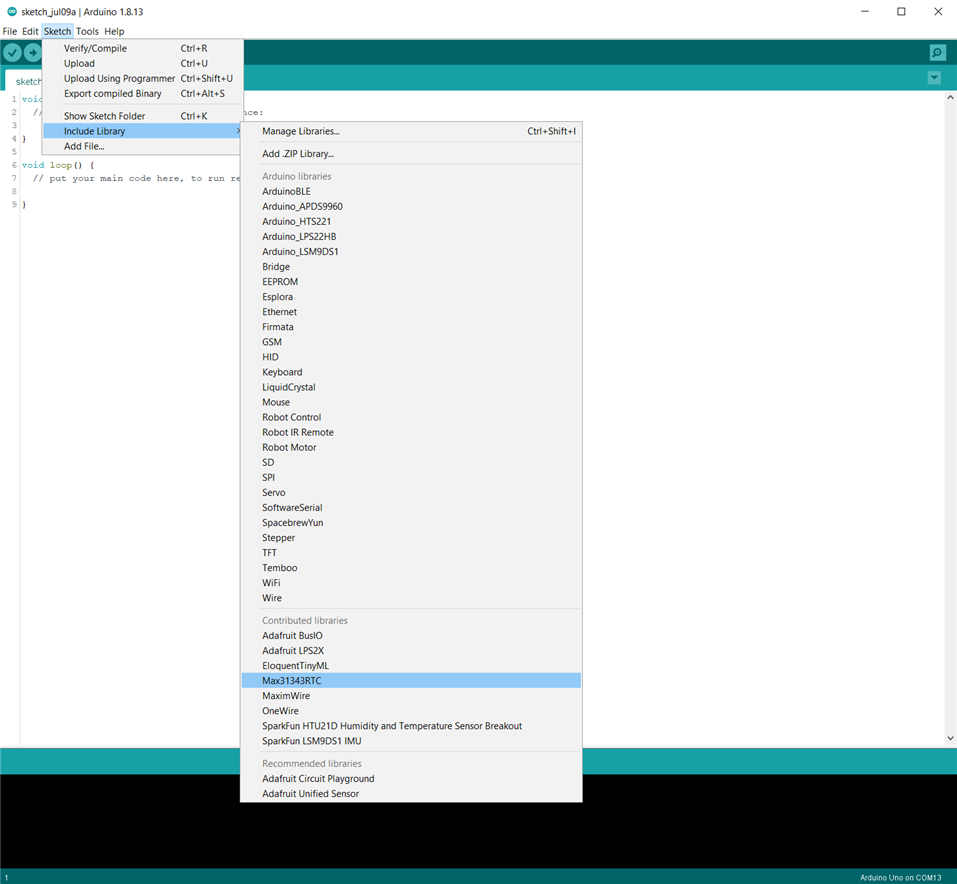Include the HID library
This screenshot has width=957, height=884.
(x=411, y=357)
